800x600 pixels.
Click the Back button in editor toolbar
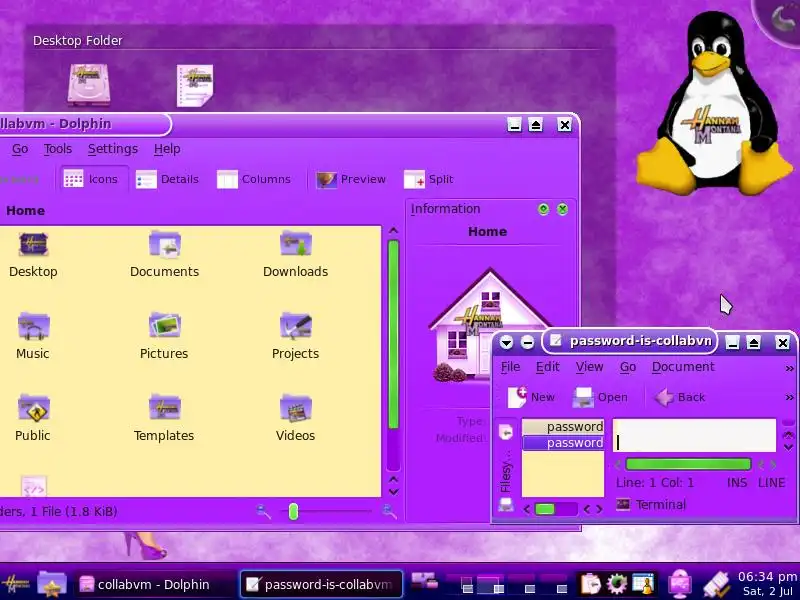[680, 397]
